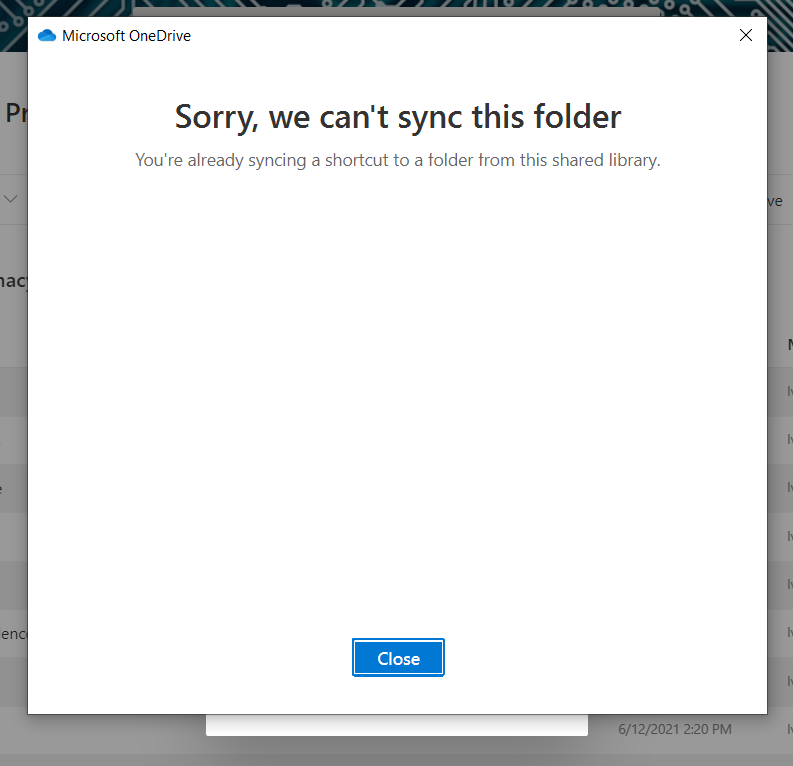Click the OneDrive cloud icon in title bar

point(47,35)
